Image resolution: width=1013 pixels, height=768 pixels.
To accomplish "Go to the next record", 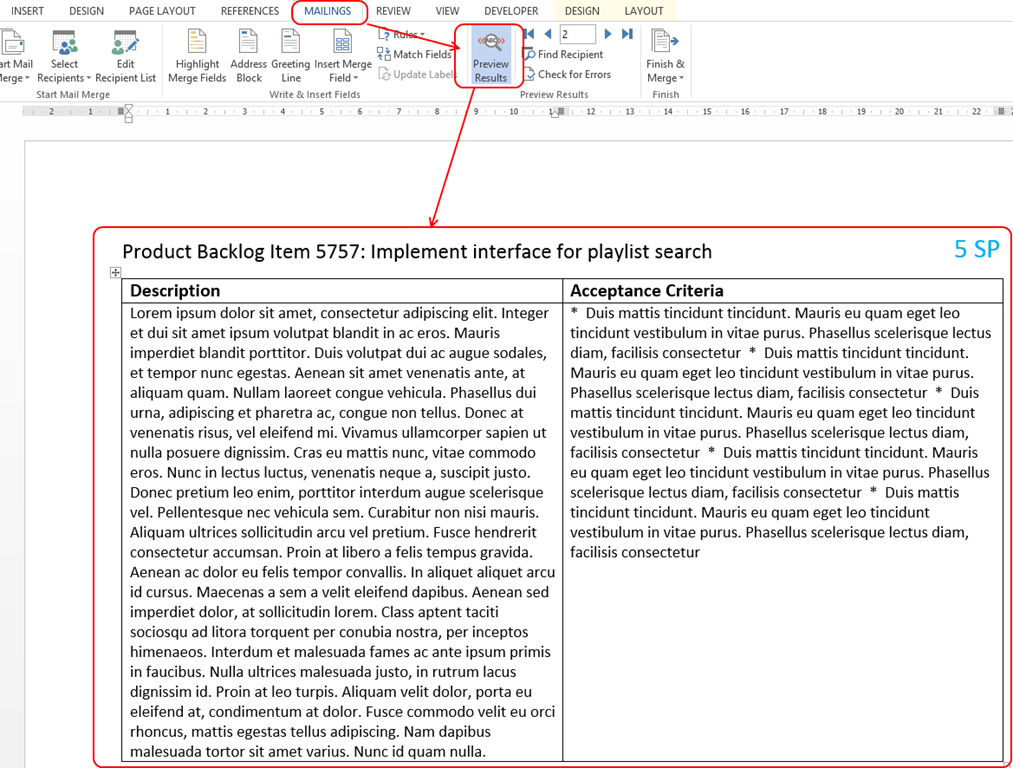I will [608, 34].
